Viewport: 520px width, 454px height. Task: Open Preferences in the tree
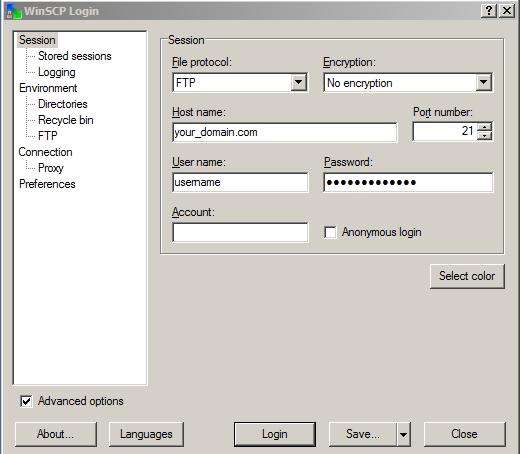tap(47, 184)
